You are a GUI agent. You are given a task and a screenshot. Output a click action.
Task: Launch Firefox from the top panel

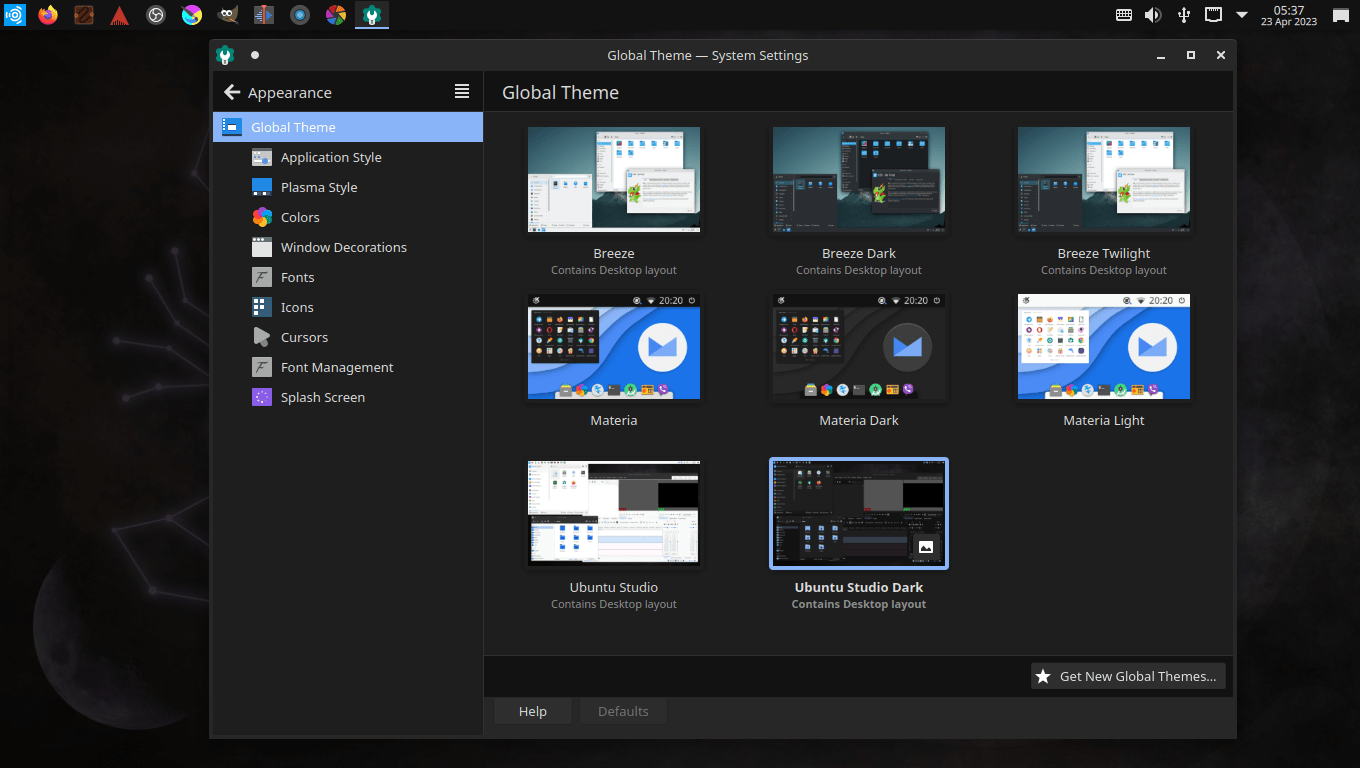click(48, 15)
